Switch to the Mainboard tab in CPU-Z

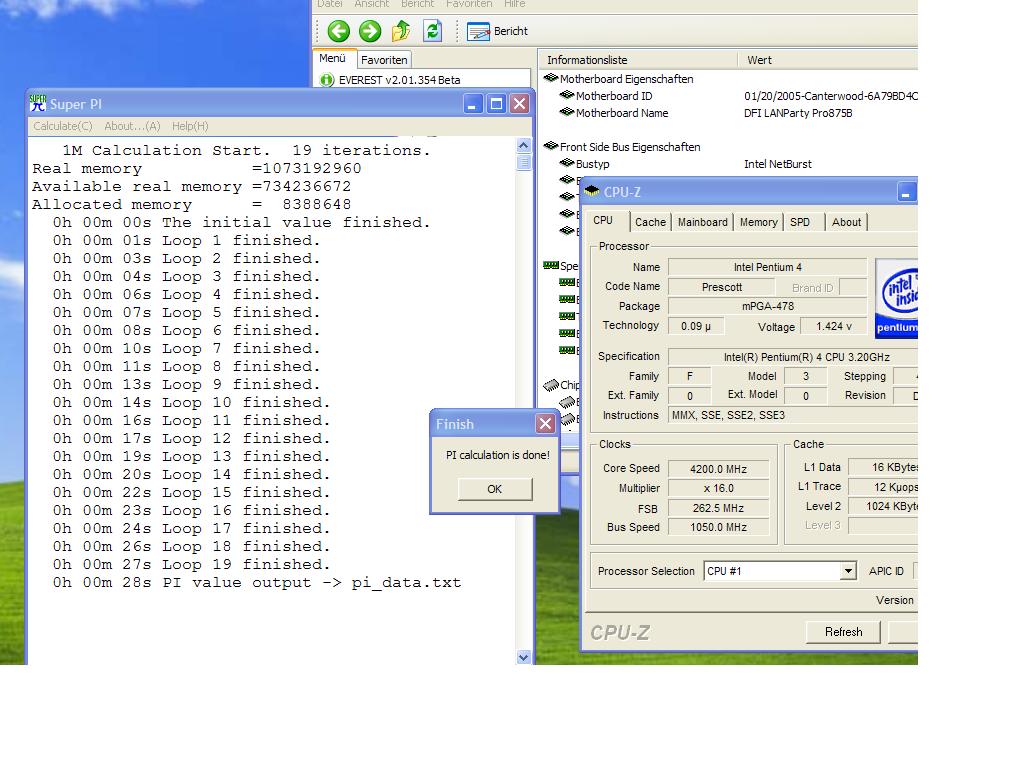703,222
